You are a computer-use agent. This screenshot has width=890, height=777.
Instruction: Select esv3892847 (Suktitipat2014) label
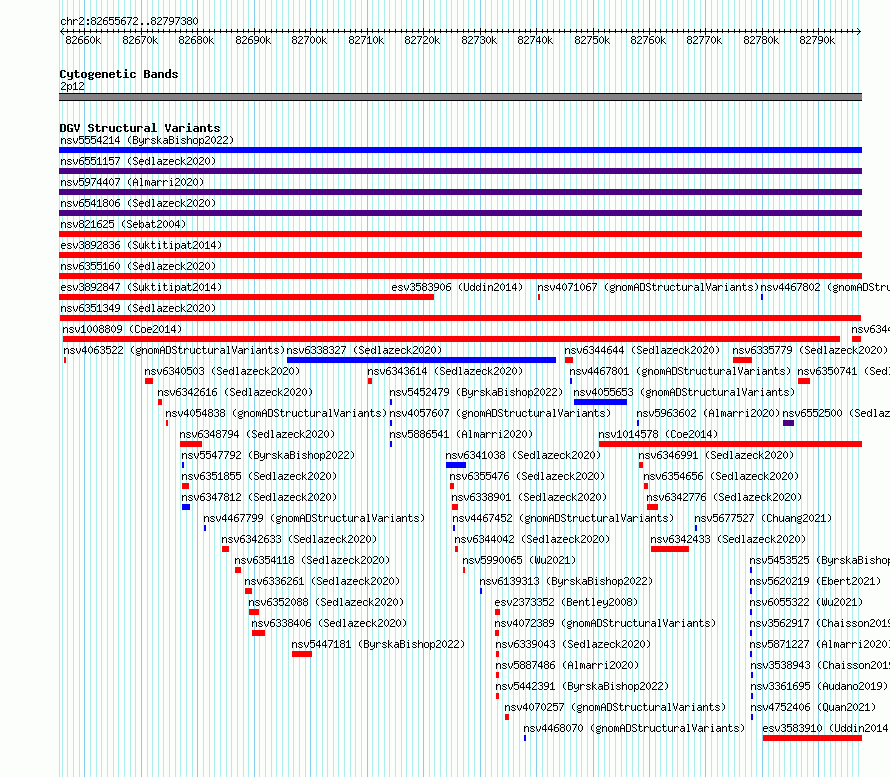click(x=141, y=287)
